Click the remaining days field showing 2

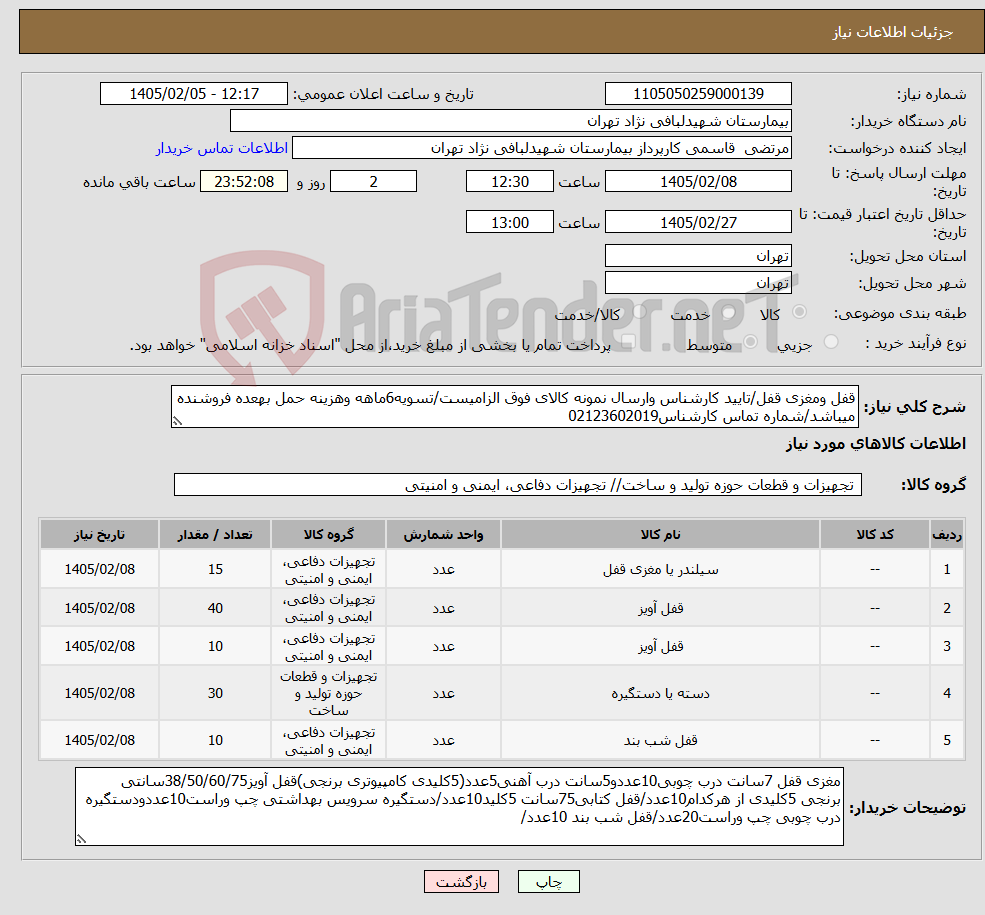click(373, 181)
